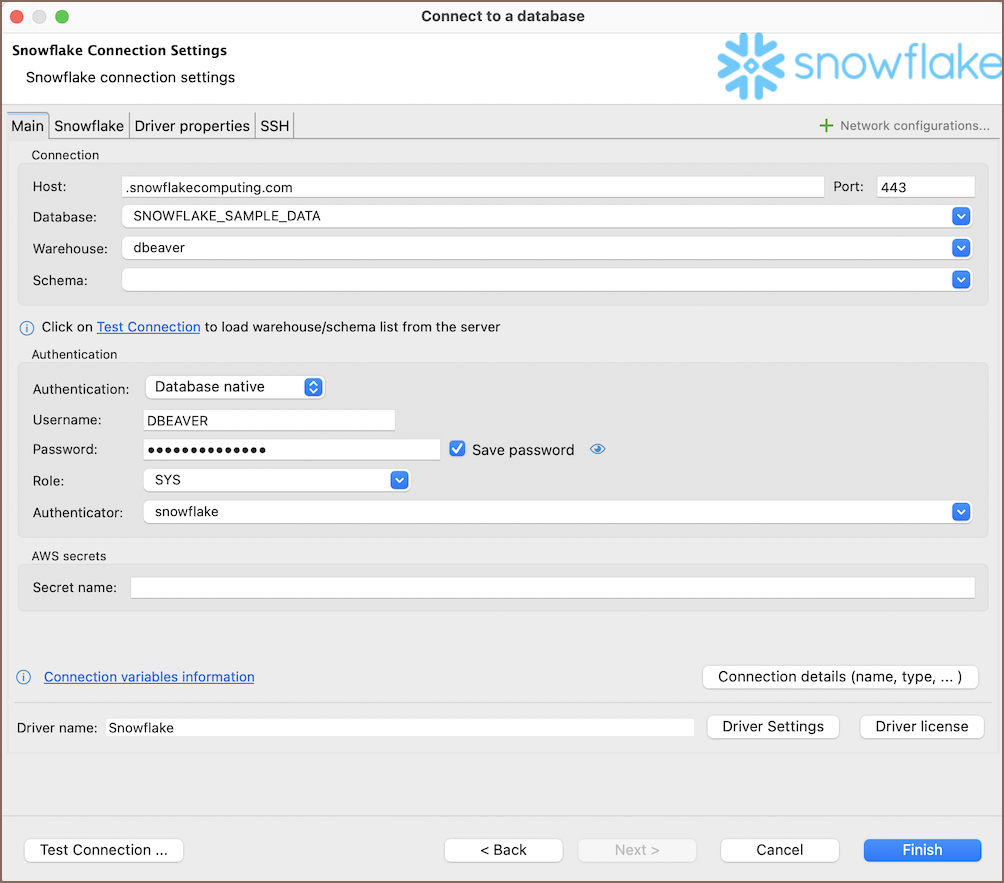The height and width of the screenshot is (883, 1004).
Task: Click the Driver Settings button
Action: (x=773, y=727)
